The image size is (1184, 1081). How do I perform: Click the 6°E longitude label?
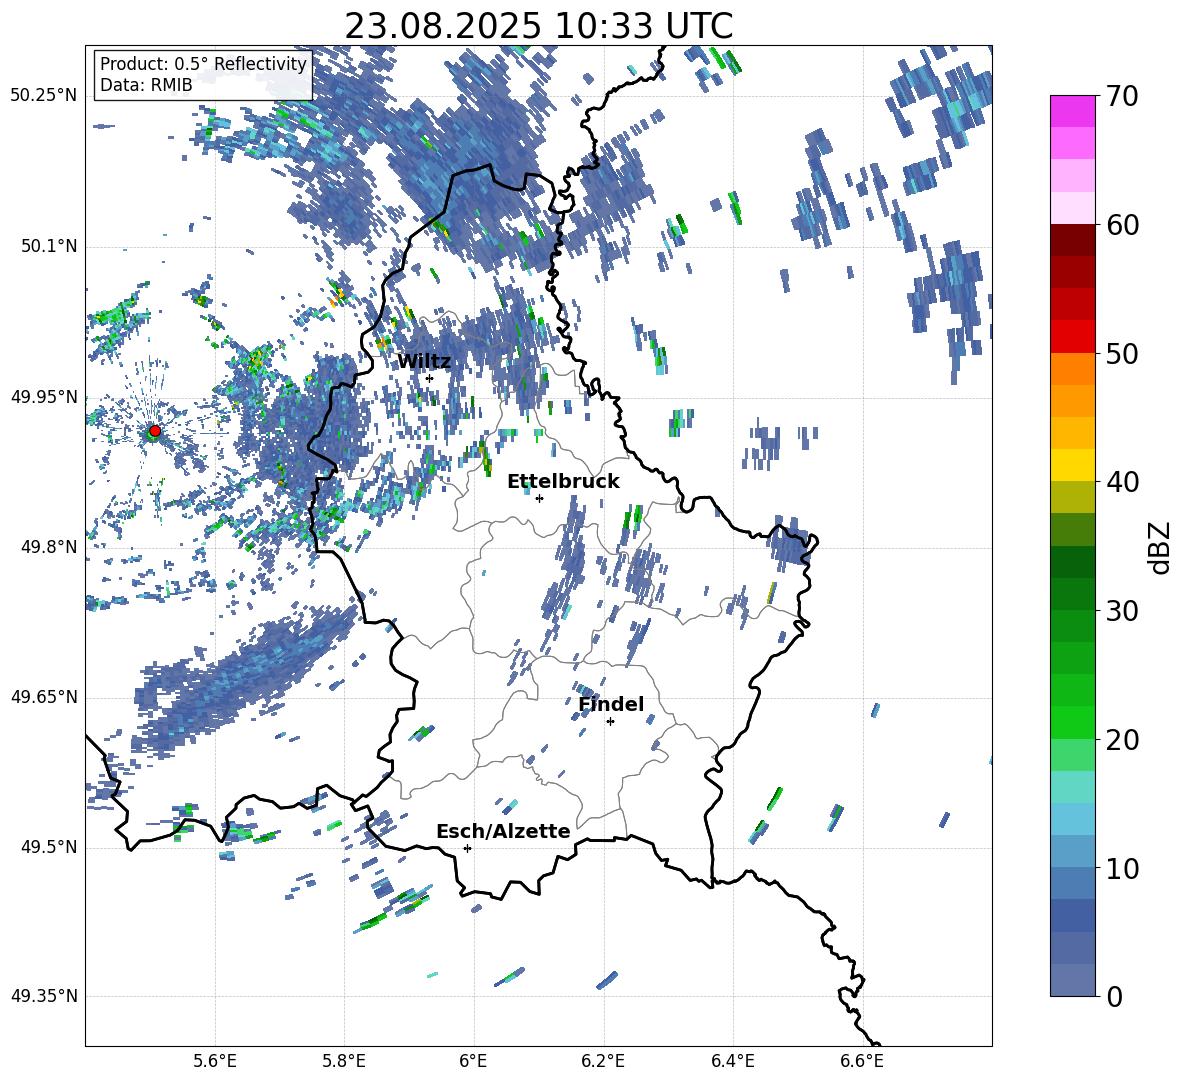[x=473, y=1061]
